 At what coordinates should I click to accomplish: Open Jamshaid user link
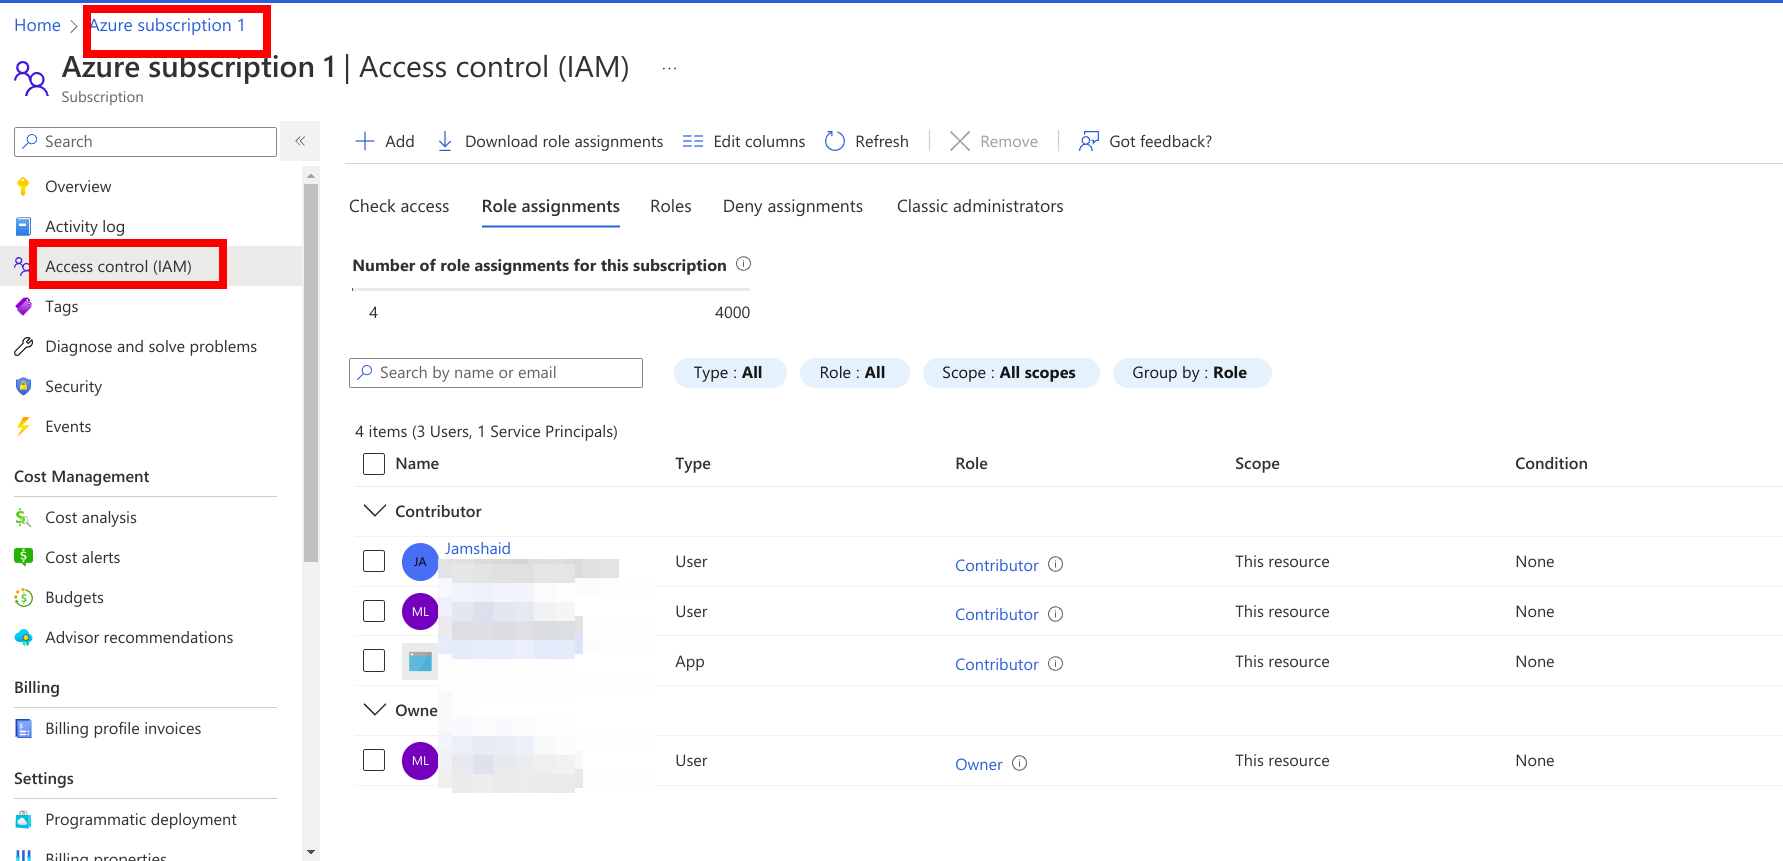pyautogui.click(x=478, y=548)
